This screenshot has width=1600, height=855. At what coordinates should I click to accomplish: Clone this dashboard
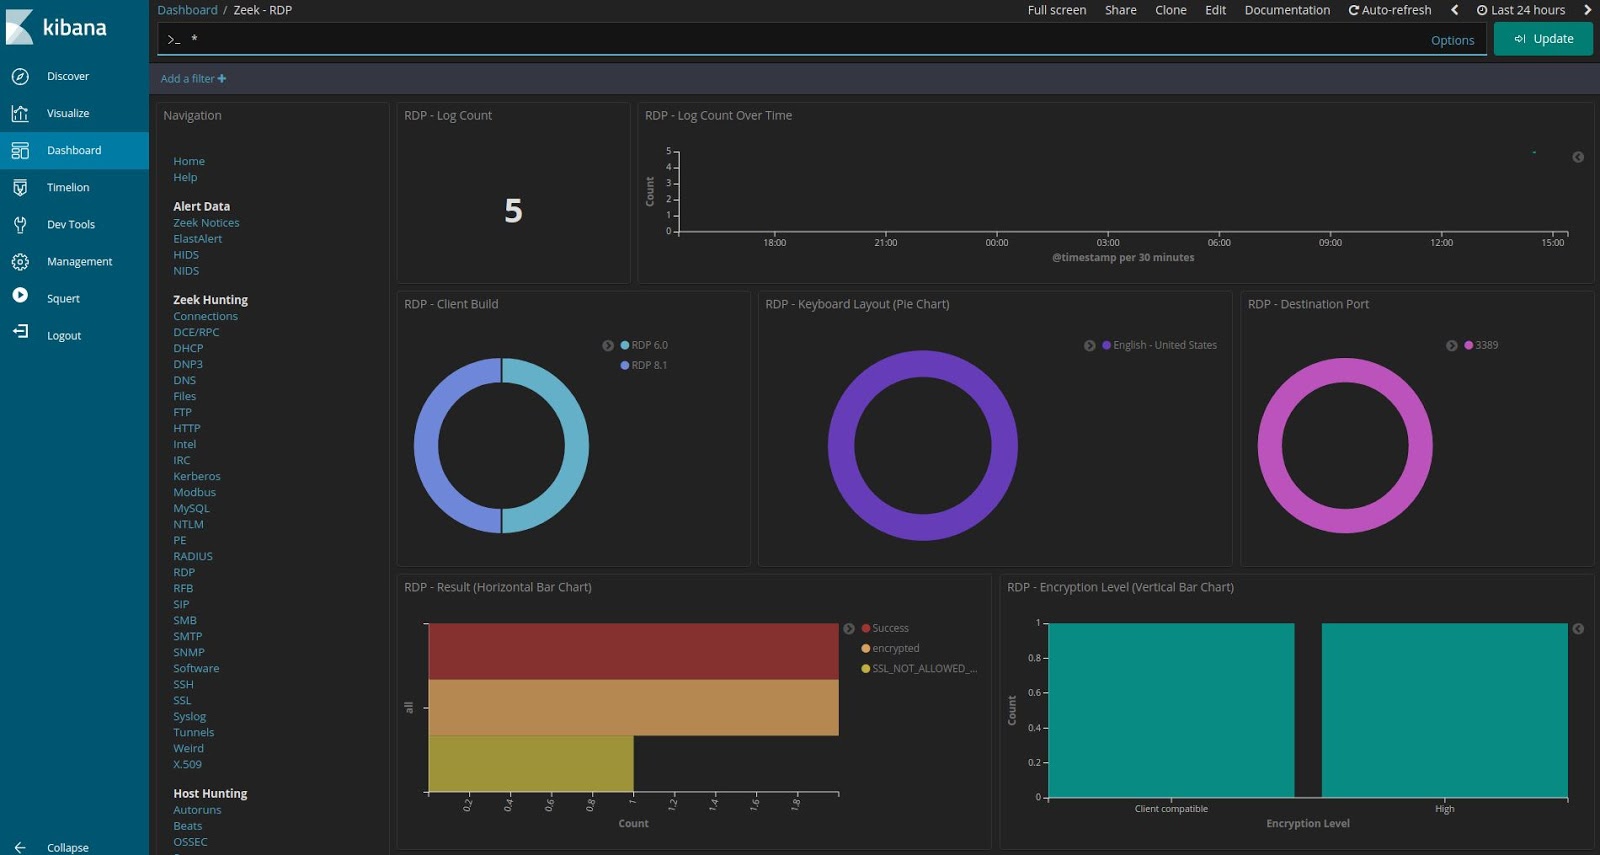pos(1171,10)
